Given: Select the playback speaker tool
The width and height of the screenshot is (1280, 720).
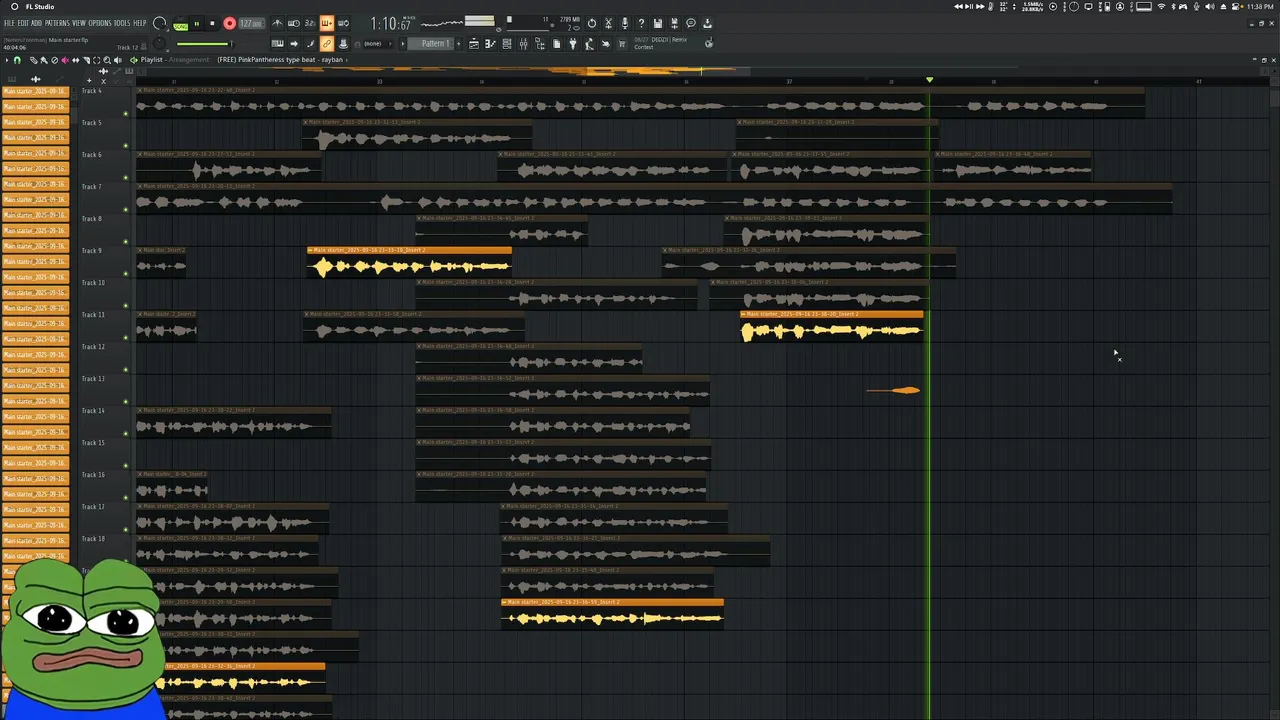Looking at the screenshot, I should click(118, 60).
